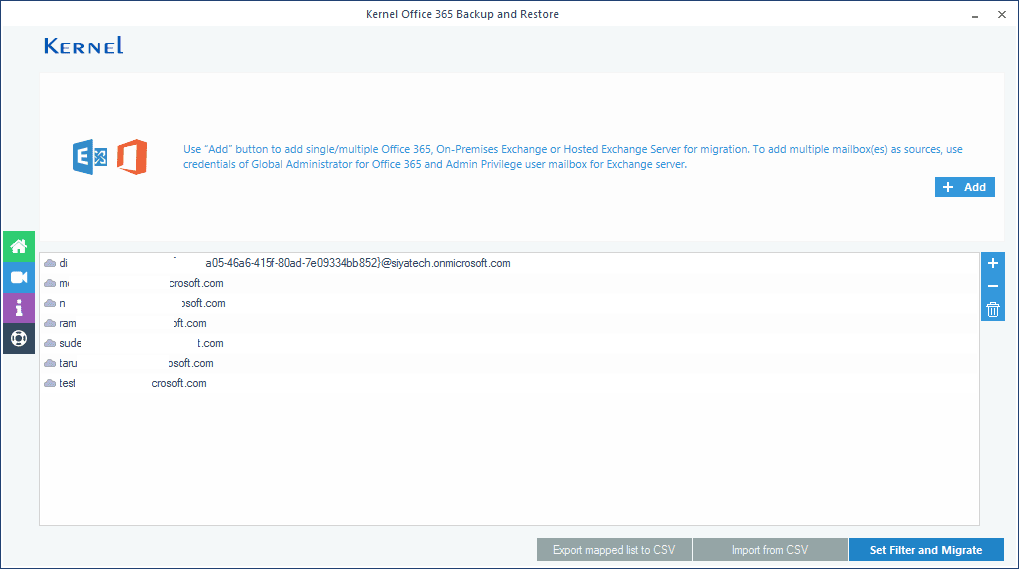Select the siyatech.onmicrosoft.com mailbox row
The width and height of the screenshot is (1019, 569).
click(510, 263)
